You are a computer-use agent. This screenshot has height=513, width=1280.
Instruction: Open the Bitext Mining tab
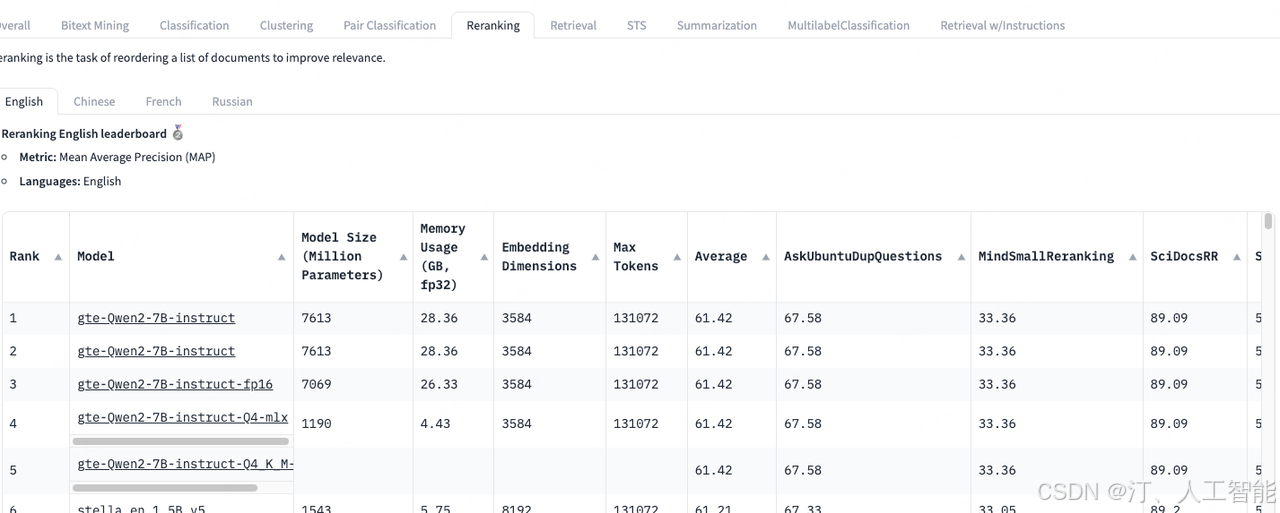coord(95,25)
